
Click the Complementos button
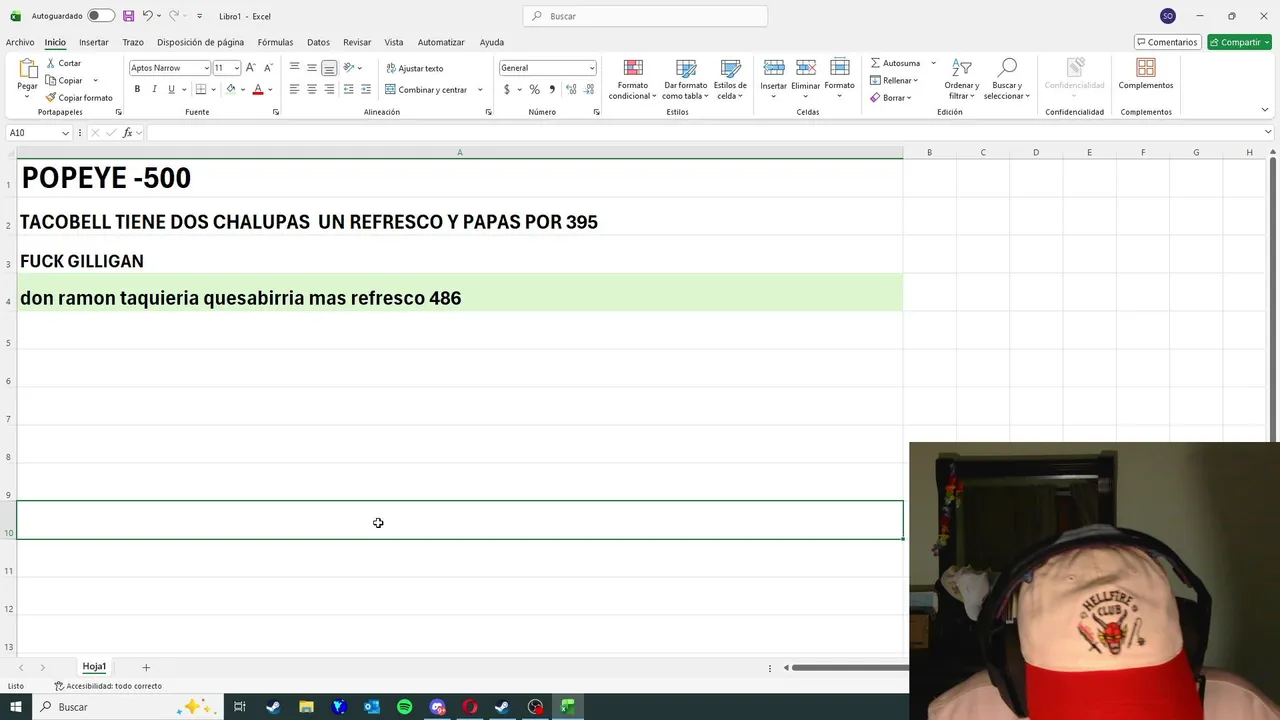1146,74
